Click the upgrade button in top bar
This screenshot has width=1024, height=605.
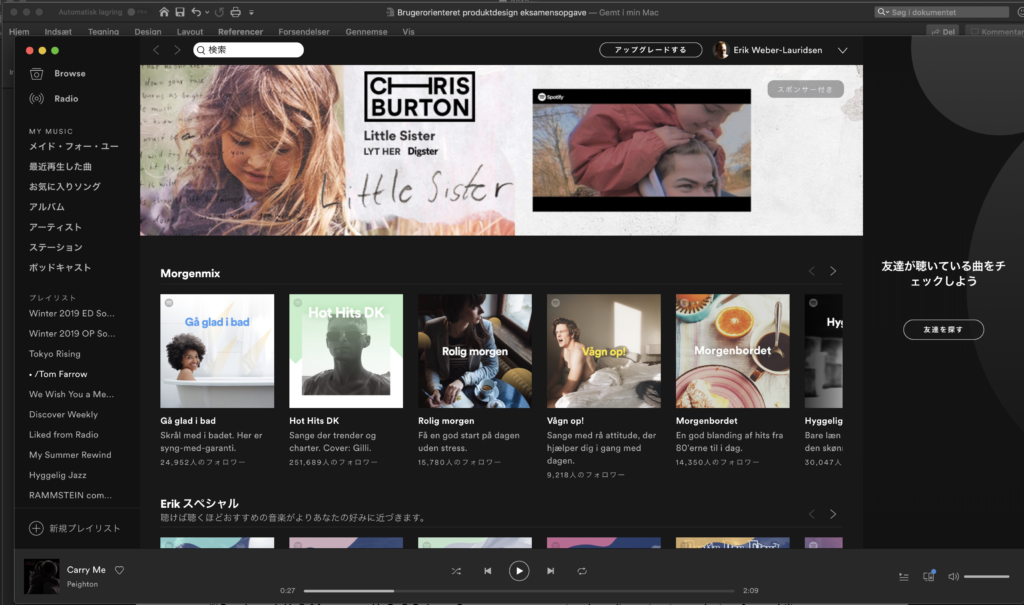click(x=650, y=50)
